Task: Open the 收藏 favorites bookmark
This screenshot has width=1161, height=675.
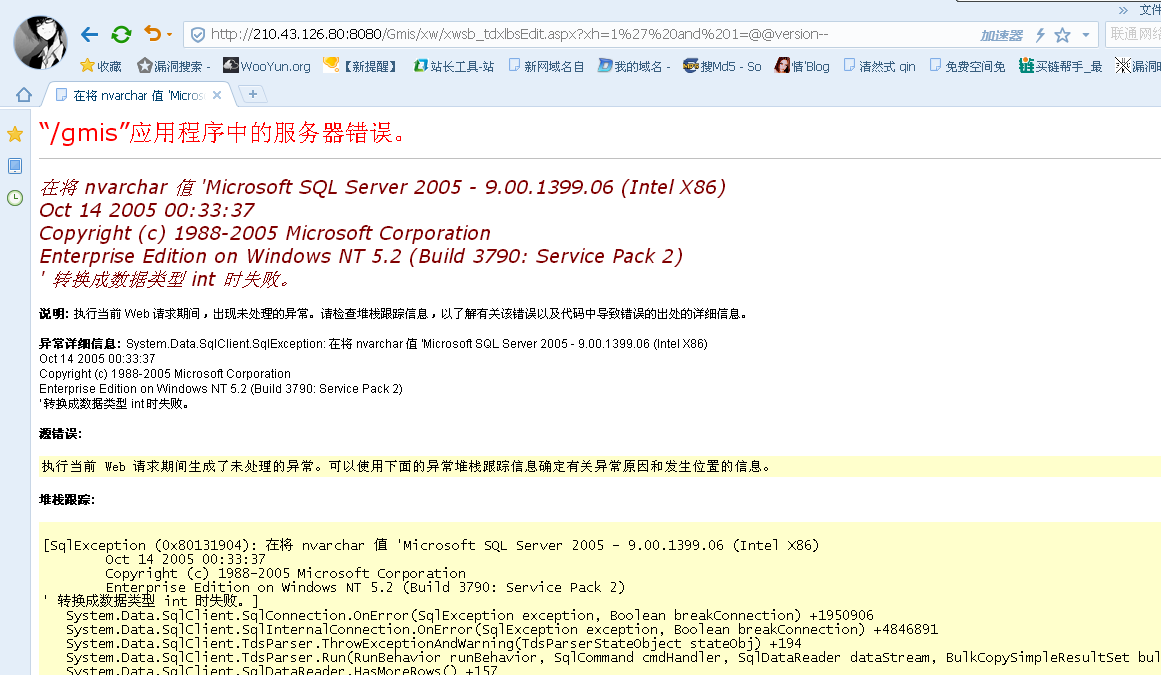Action: pyautogui.click(x=101, y=66)
